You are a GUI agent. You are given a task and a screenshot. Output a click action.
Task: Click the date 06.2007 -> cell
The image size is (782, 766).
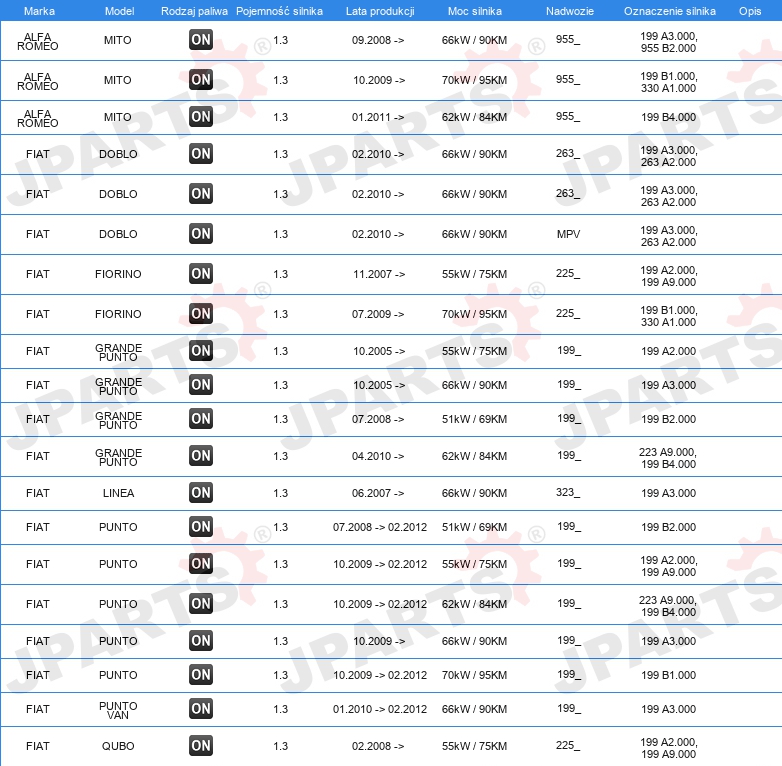coord(378,493)
